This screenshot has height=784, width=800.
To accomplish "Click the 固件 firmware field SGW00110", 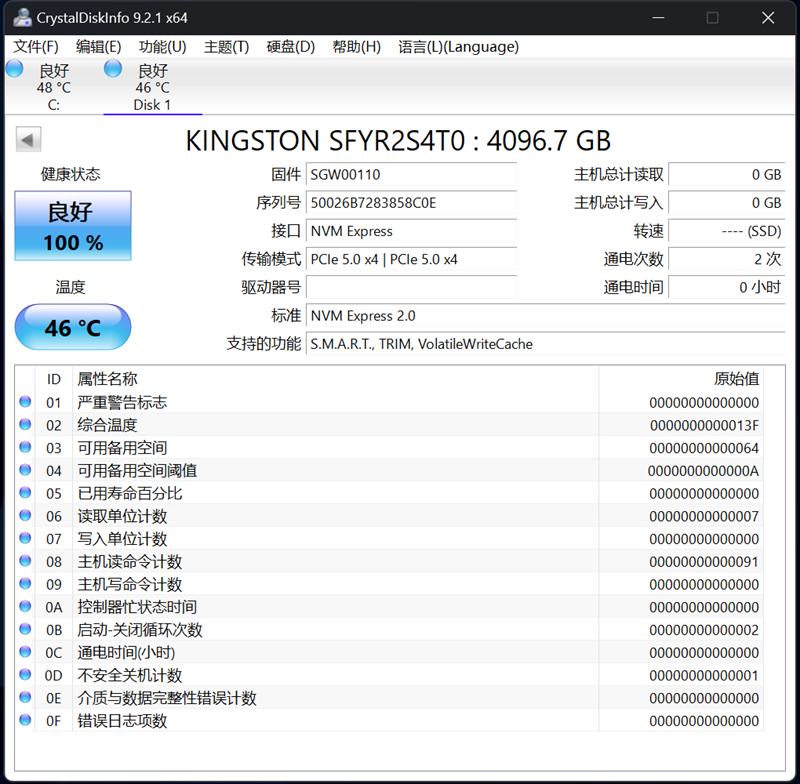I will [x=411, y=175].
